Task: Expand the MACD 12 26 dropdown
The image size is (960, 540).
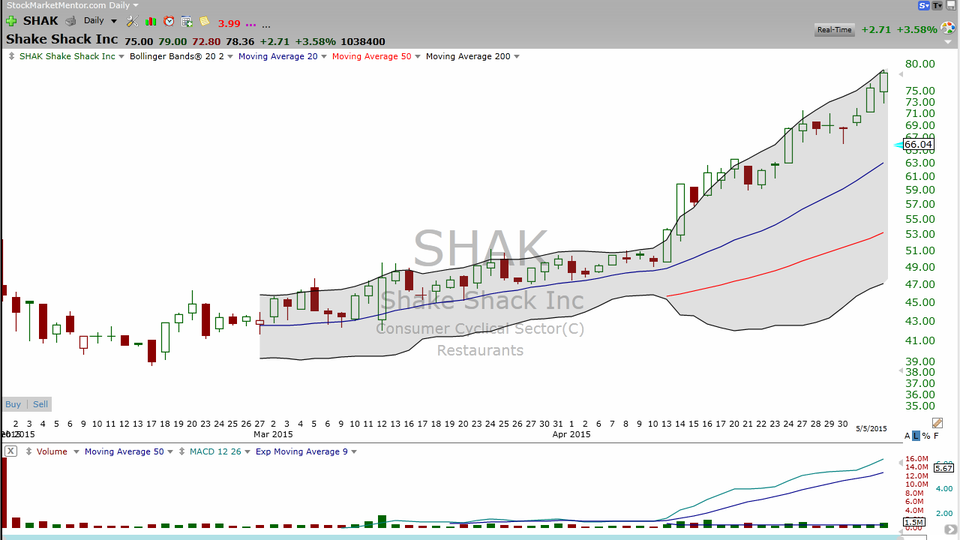Action: click(x=247, y=452)
